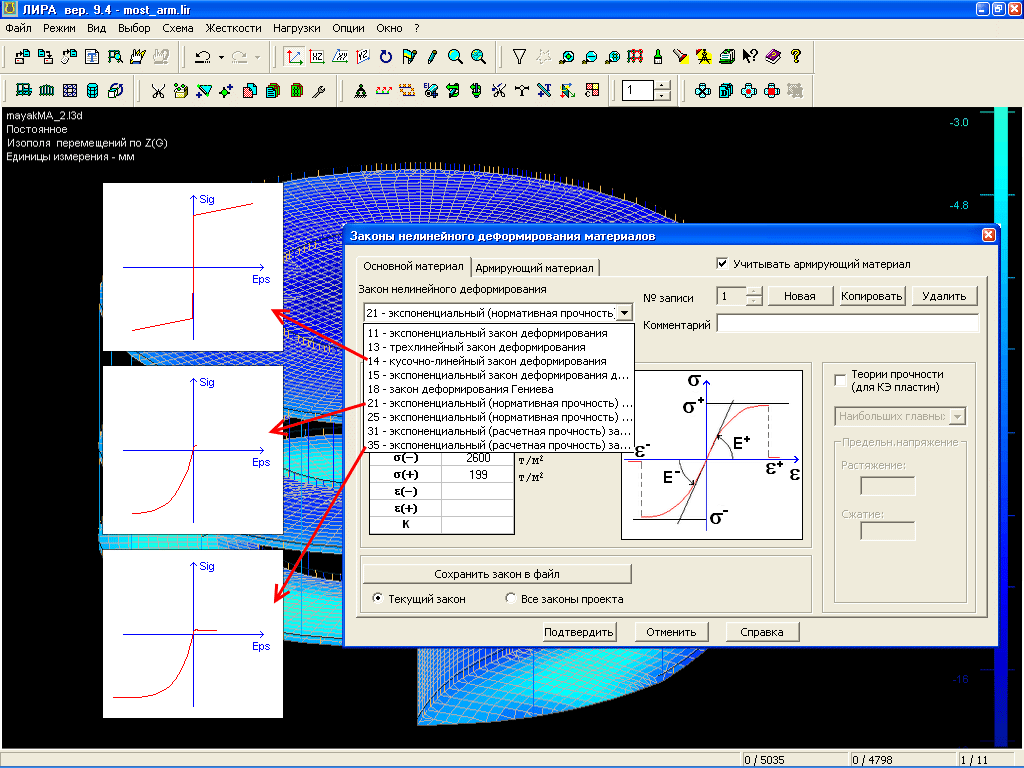Click the Undo arrow icon
This screenshot has height=768, width=1024.
tap(203, 57)
